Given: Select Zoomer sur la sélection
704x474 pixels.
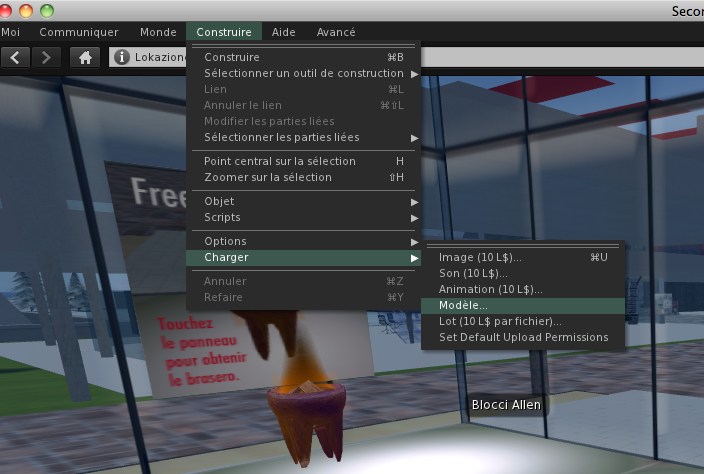Looking at the screenshot, I should point(304,177).
